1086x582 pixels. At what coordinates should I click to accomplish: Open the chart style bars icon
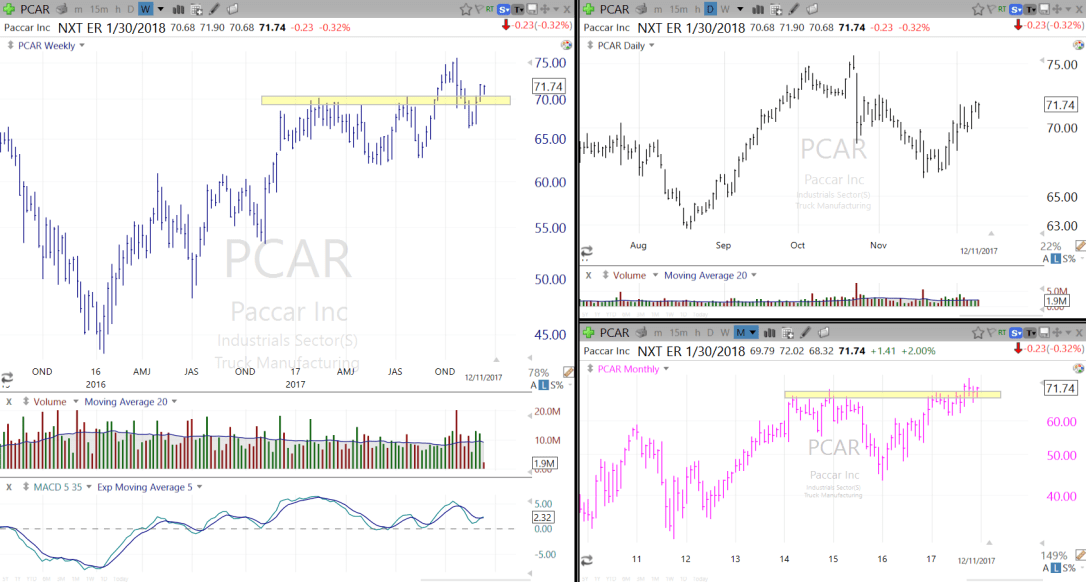pos(178,9)
